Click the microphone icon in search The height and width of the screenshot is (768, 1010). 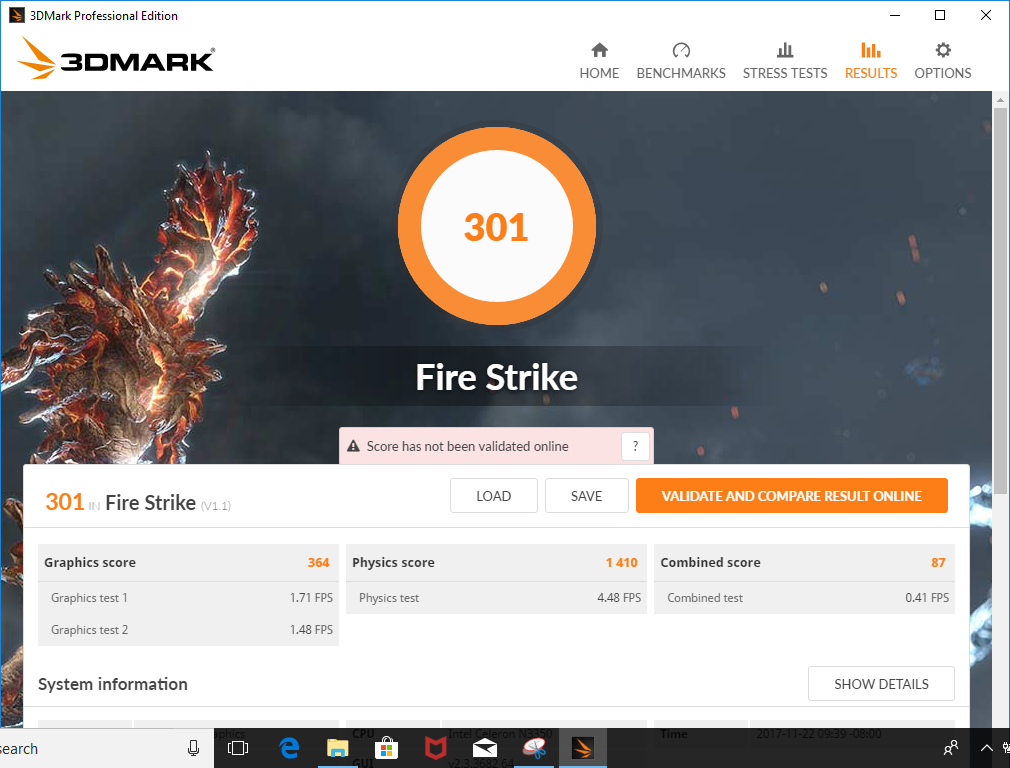pos(193,748)
